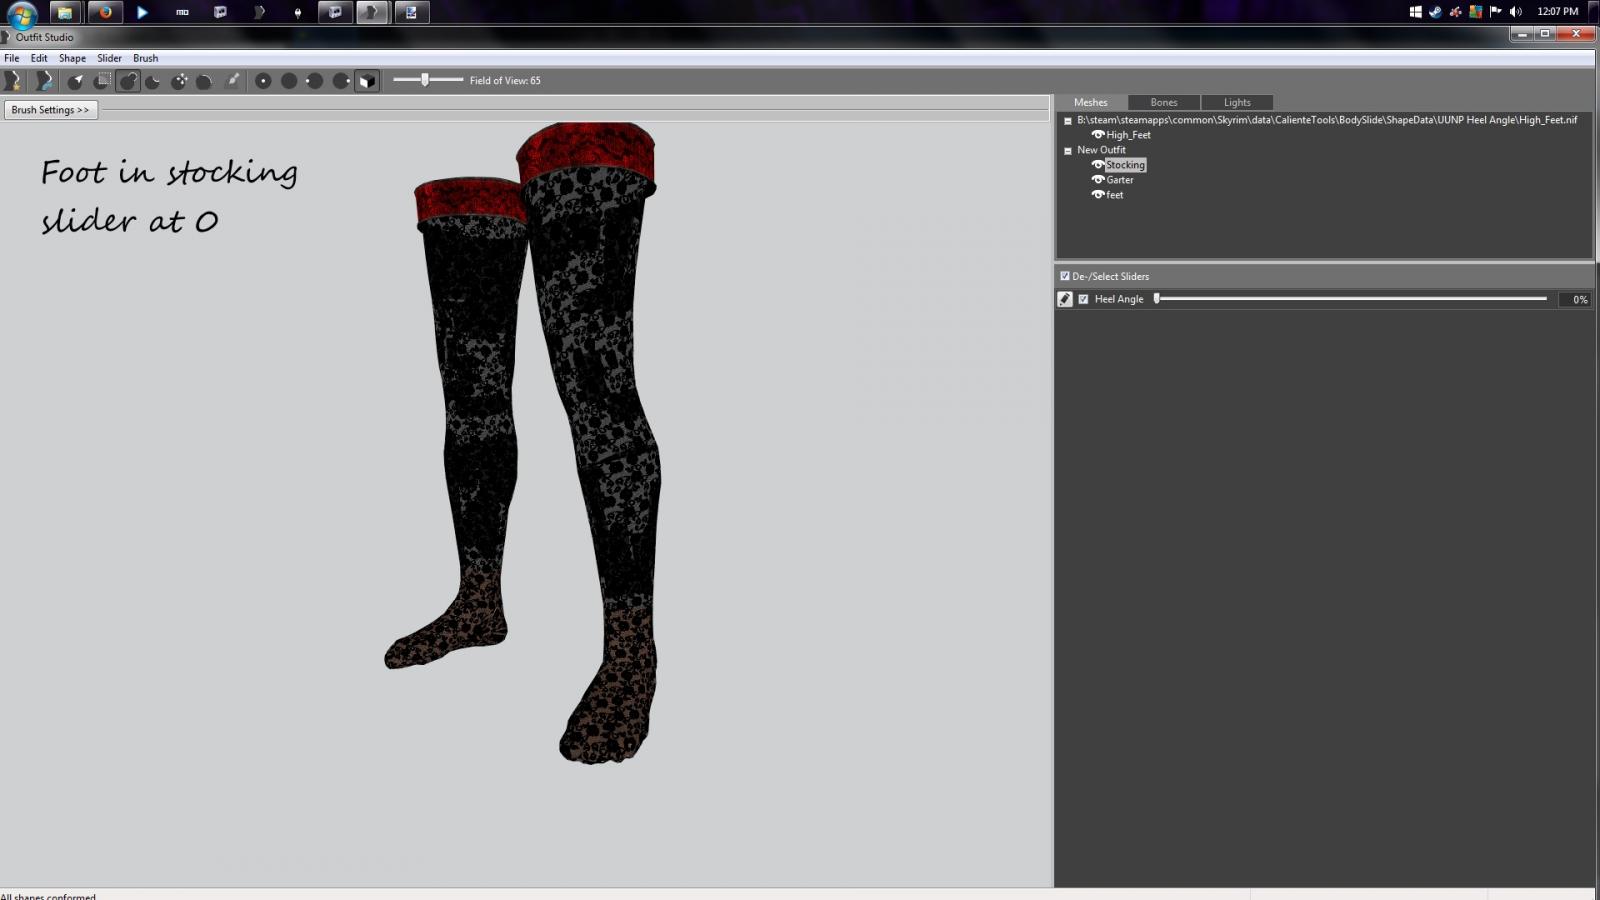Click the circle icon with left-side dot
This screenshot has width=1600, height=900.
[x=315, y=81]
